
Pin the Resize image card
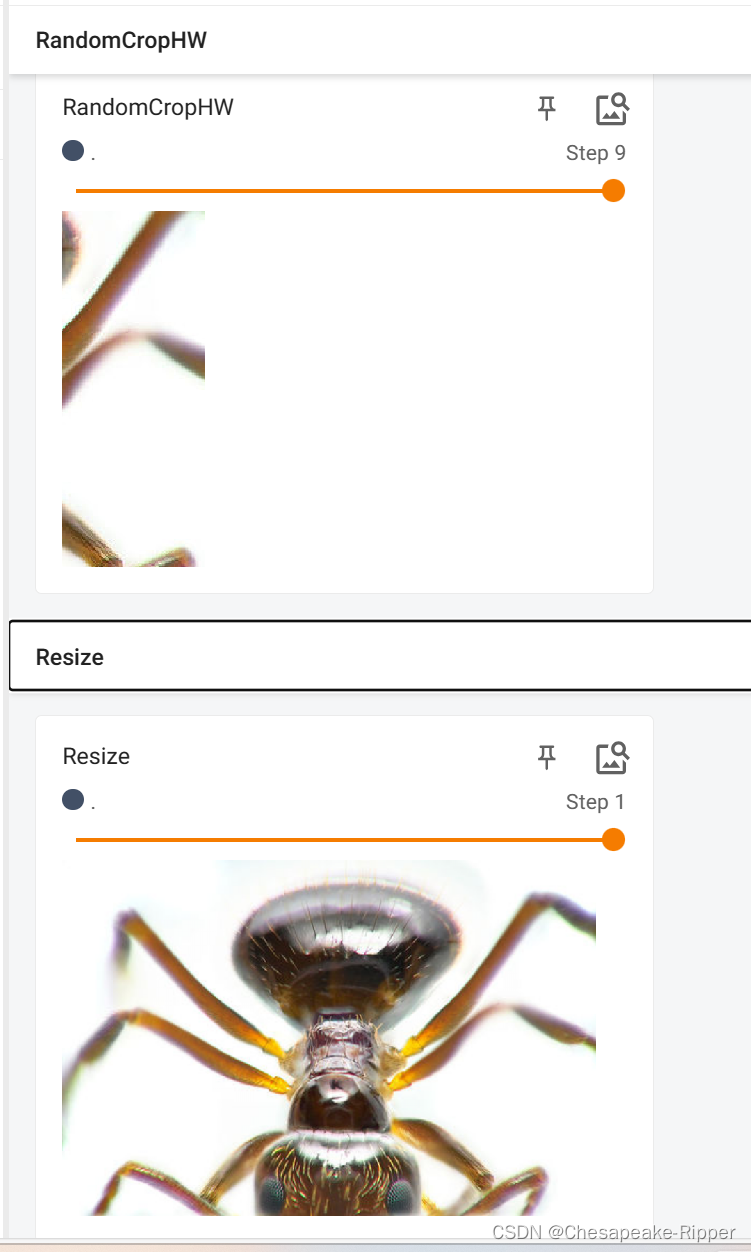tap(546, 757)
